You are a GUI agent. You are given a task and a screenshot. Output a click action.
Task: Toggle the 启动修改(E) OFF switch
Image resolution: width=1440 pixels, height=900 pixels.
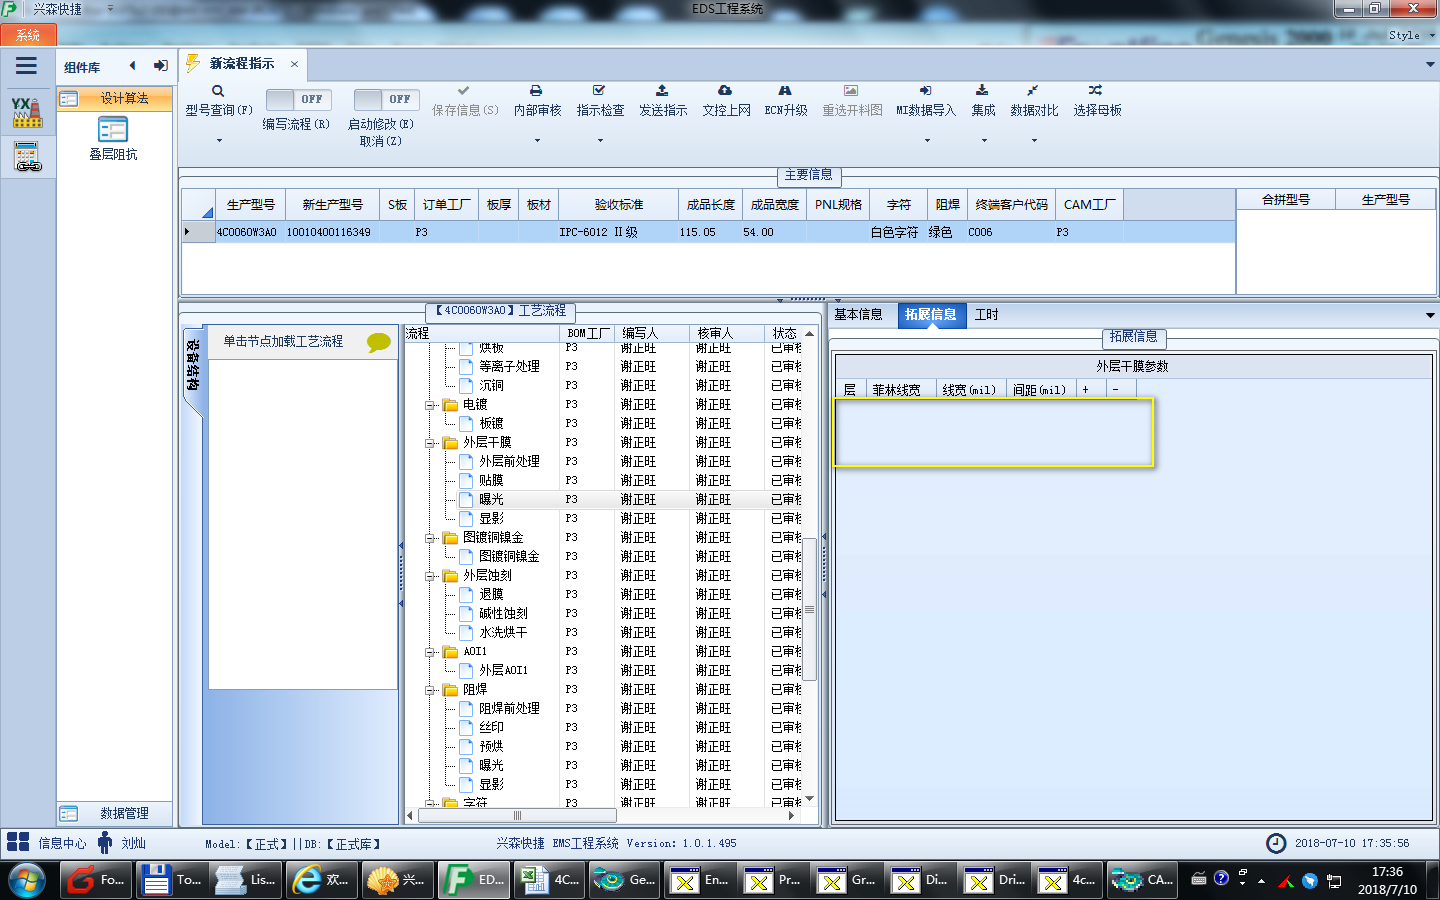click(386, 99)
